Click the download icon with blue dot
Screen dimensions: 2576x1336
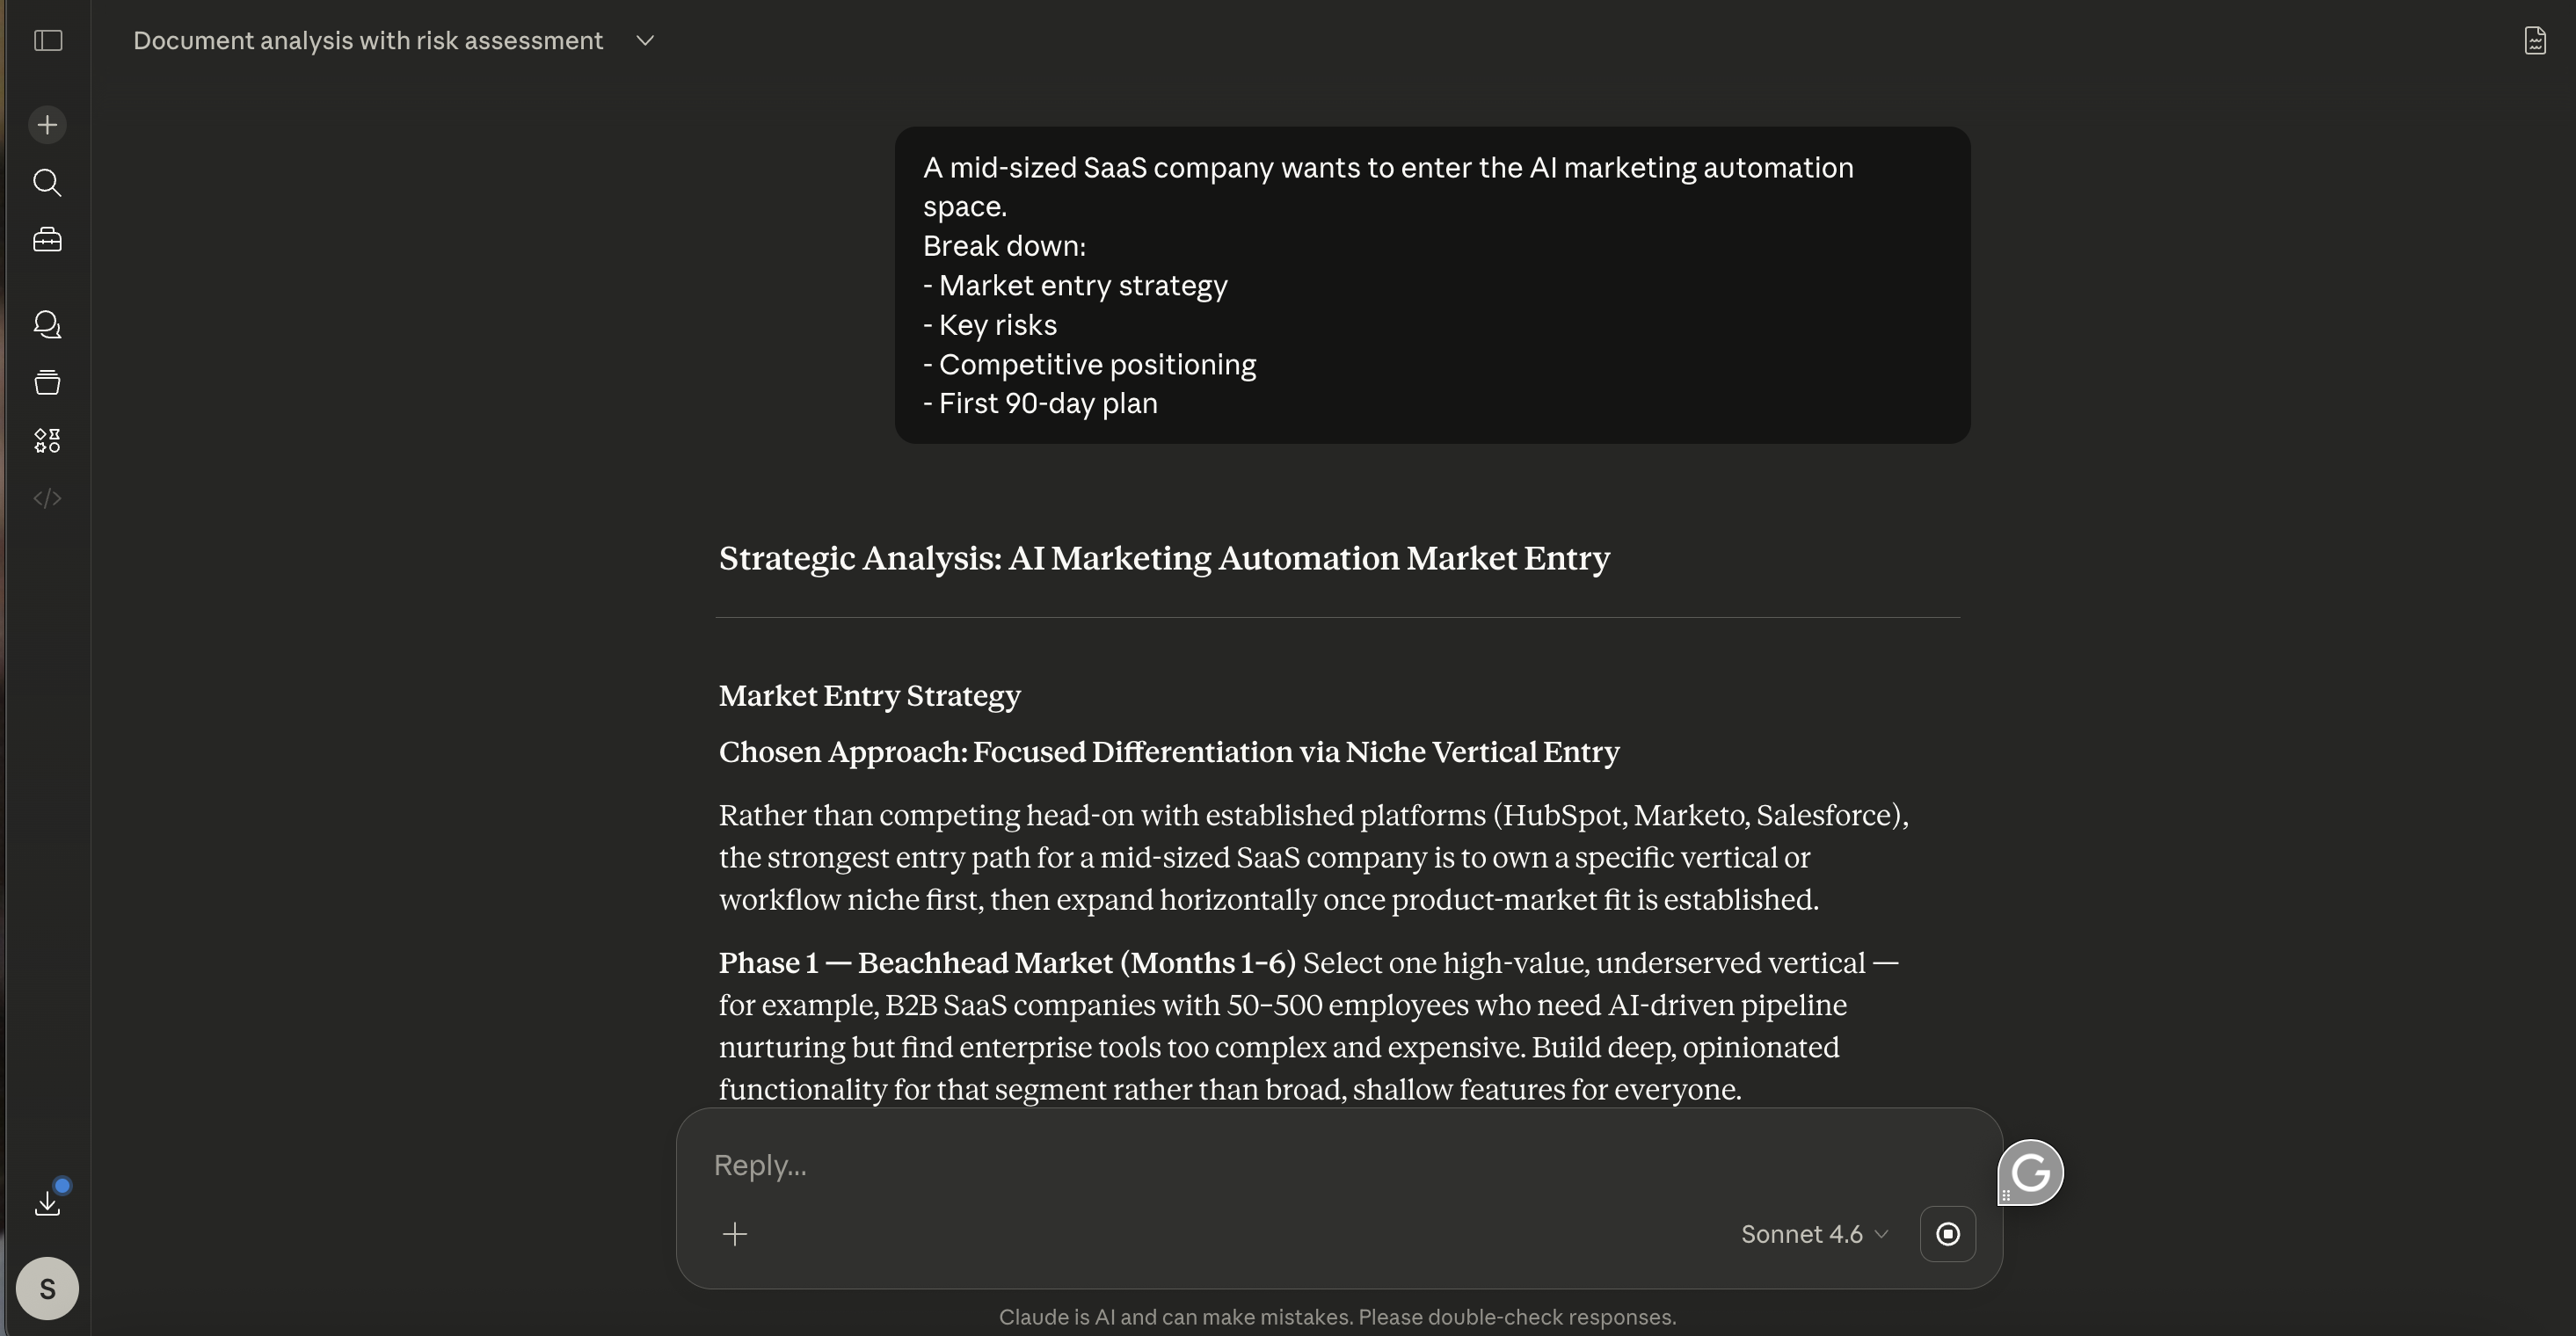[47, 1202]
